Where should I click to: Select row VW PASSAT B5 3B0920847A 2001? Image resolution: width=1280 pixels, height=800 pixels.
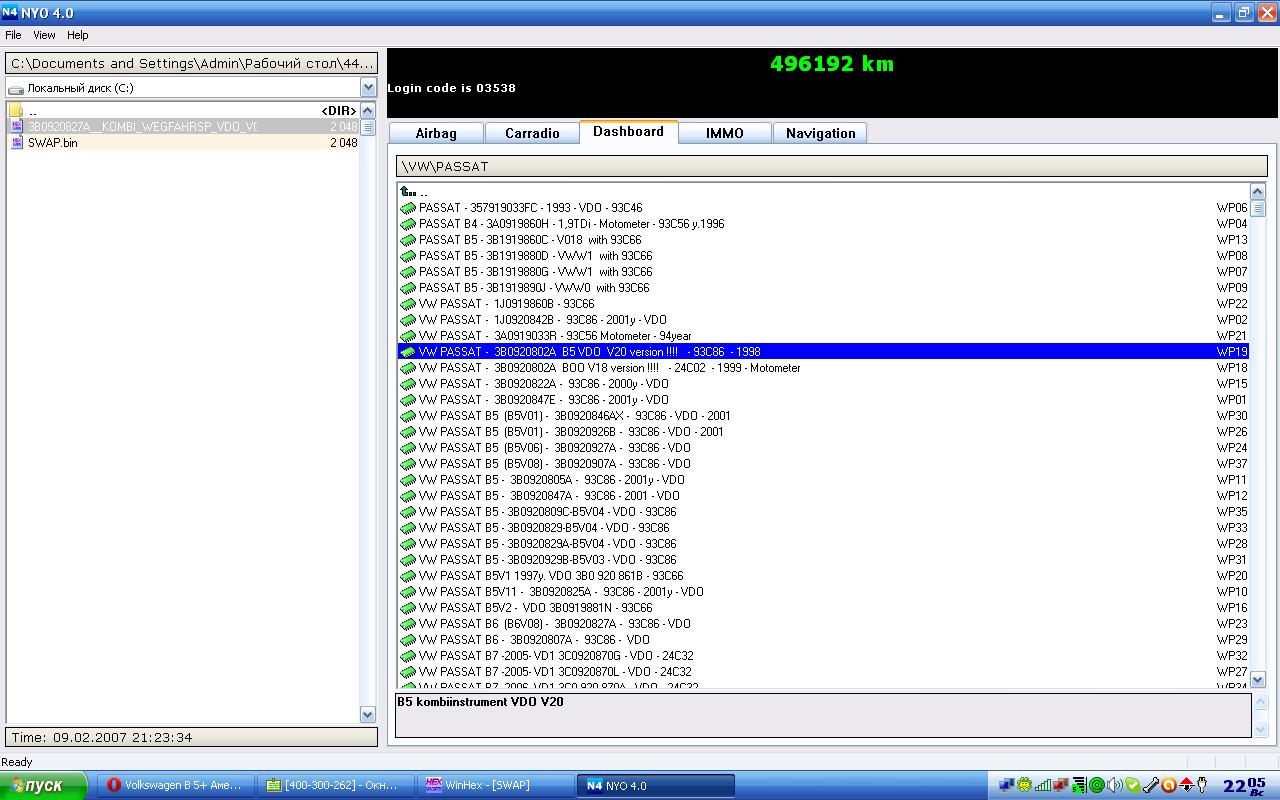point(823,496)
